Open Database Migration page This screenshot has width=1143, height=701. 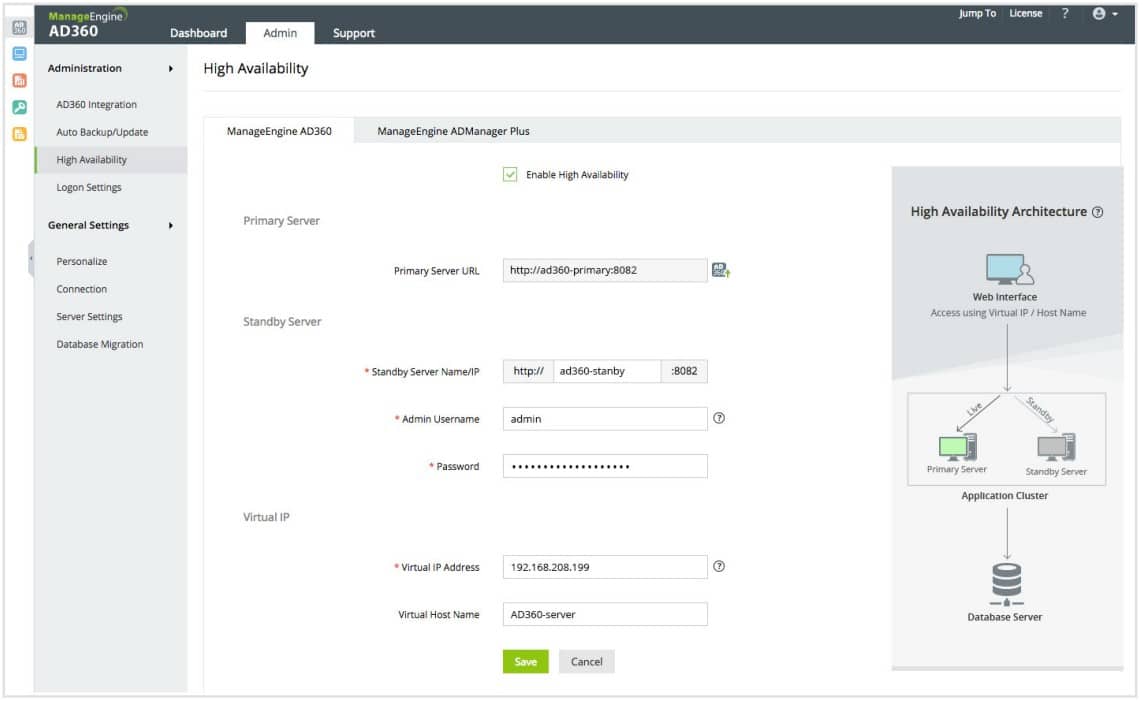coord(100,345)
